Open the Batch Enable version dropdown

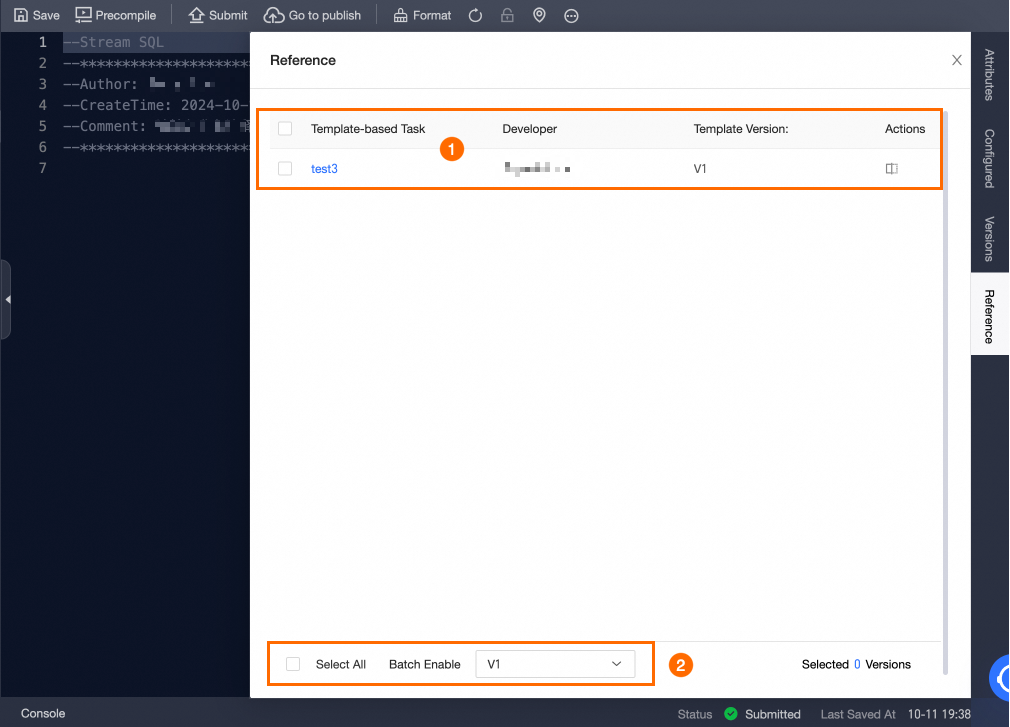(x=555, y=663)
